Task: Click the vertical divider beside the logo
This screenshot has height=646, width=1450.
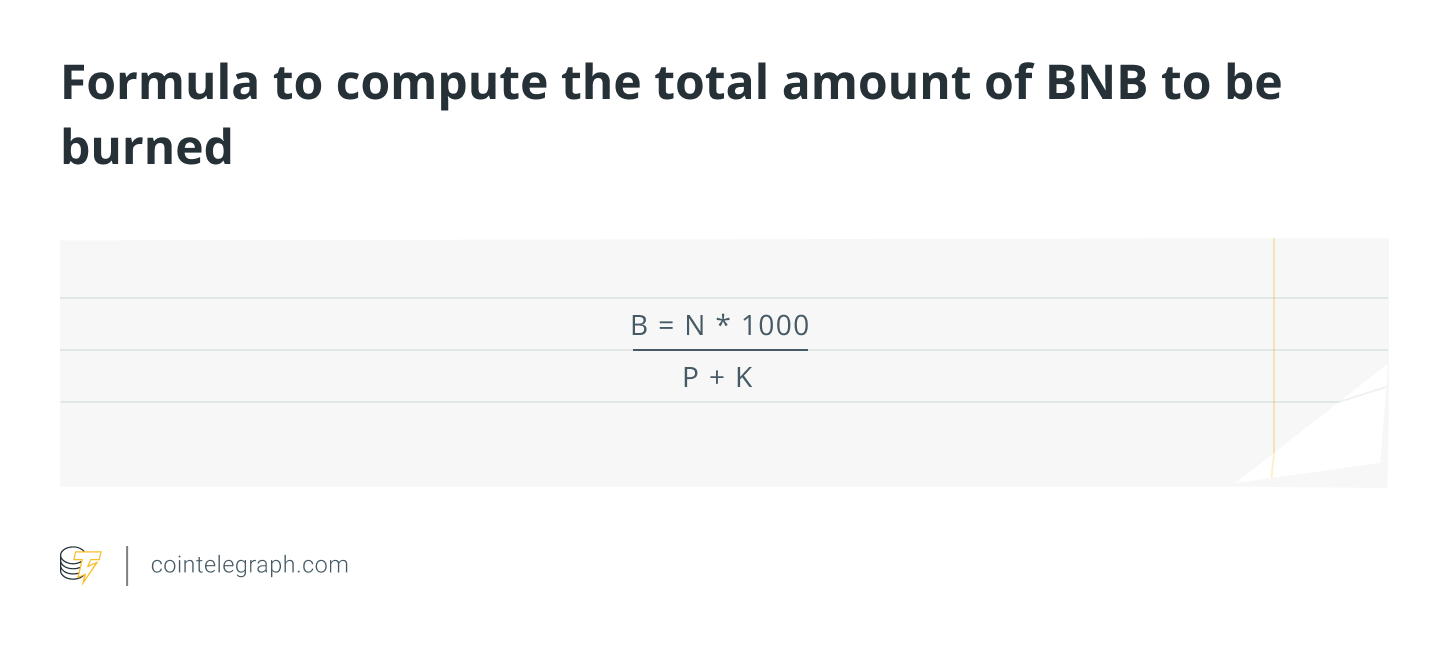Action: pos(127,565)
